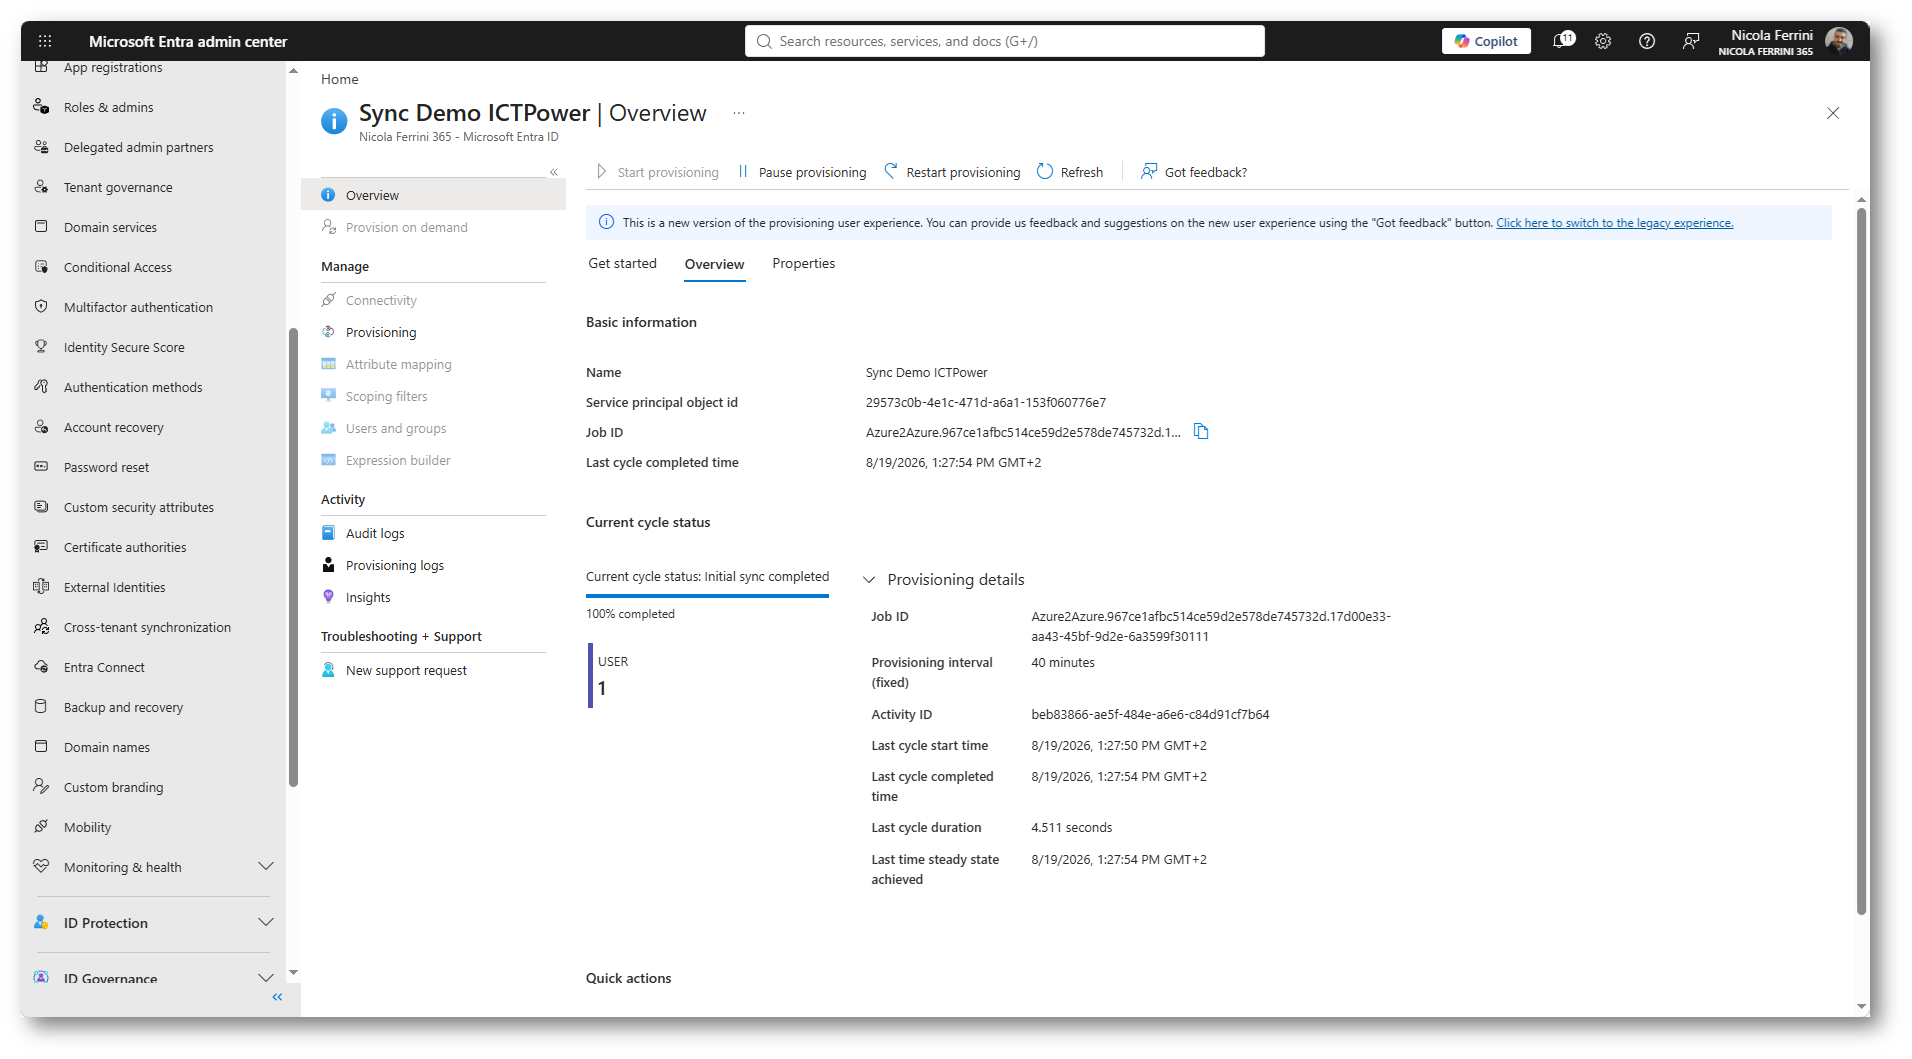This screenshot has width=1912, height=1059.
Task: Switch to the Properties tab
Action: coord(803,264)
